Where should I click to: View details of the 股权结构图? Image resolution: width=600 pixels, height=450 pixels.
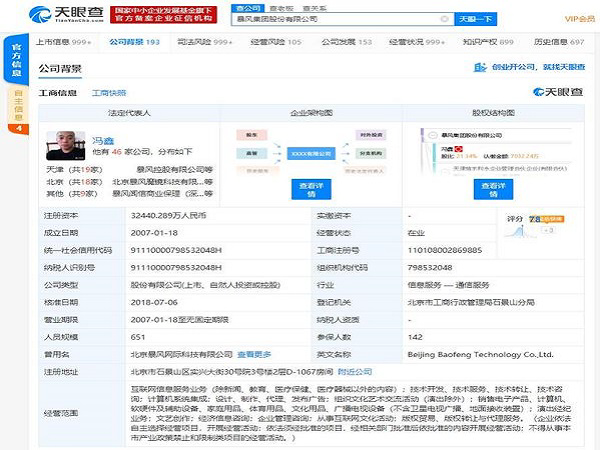(x=493, y=189)
